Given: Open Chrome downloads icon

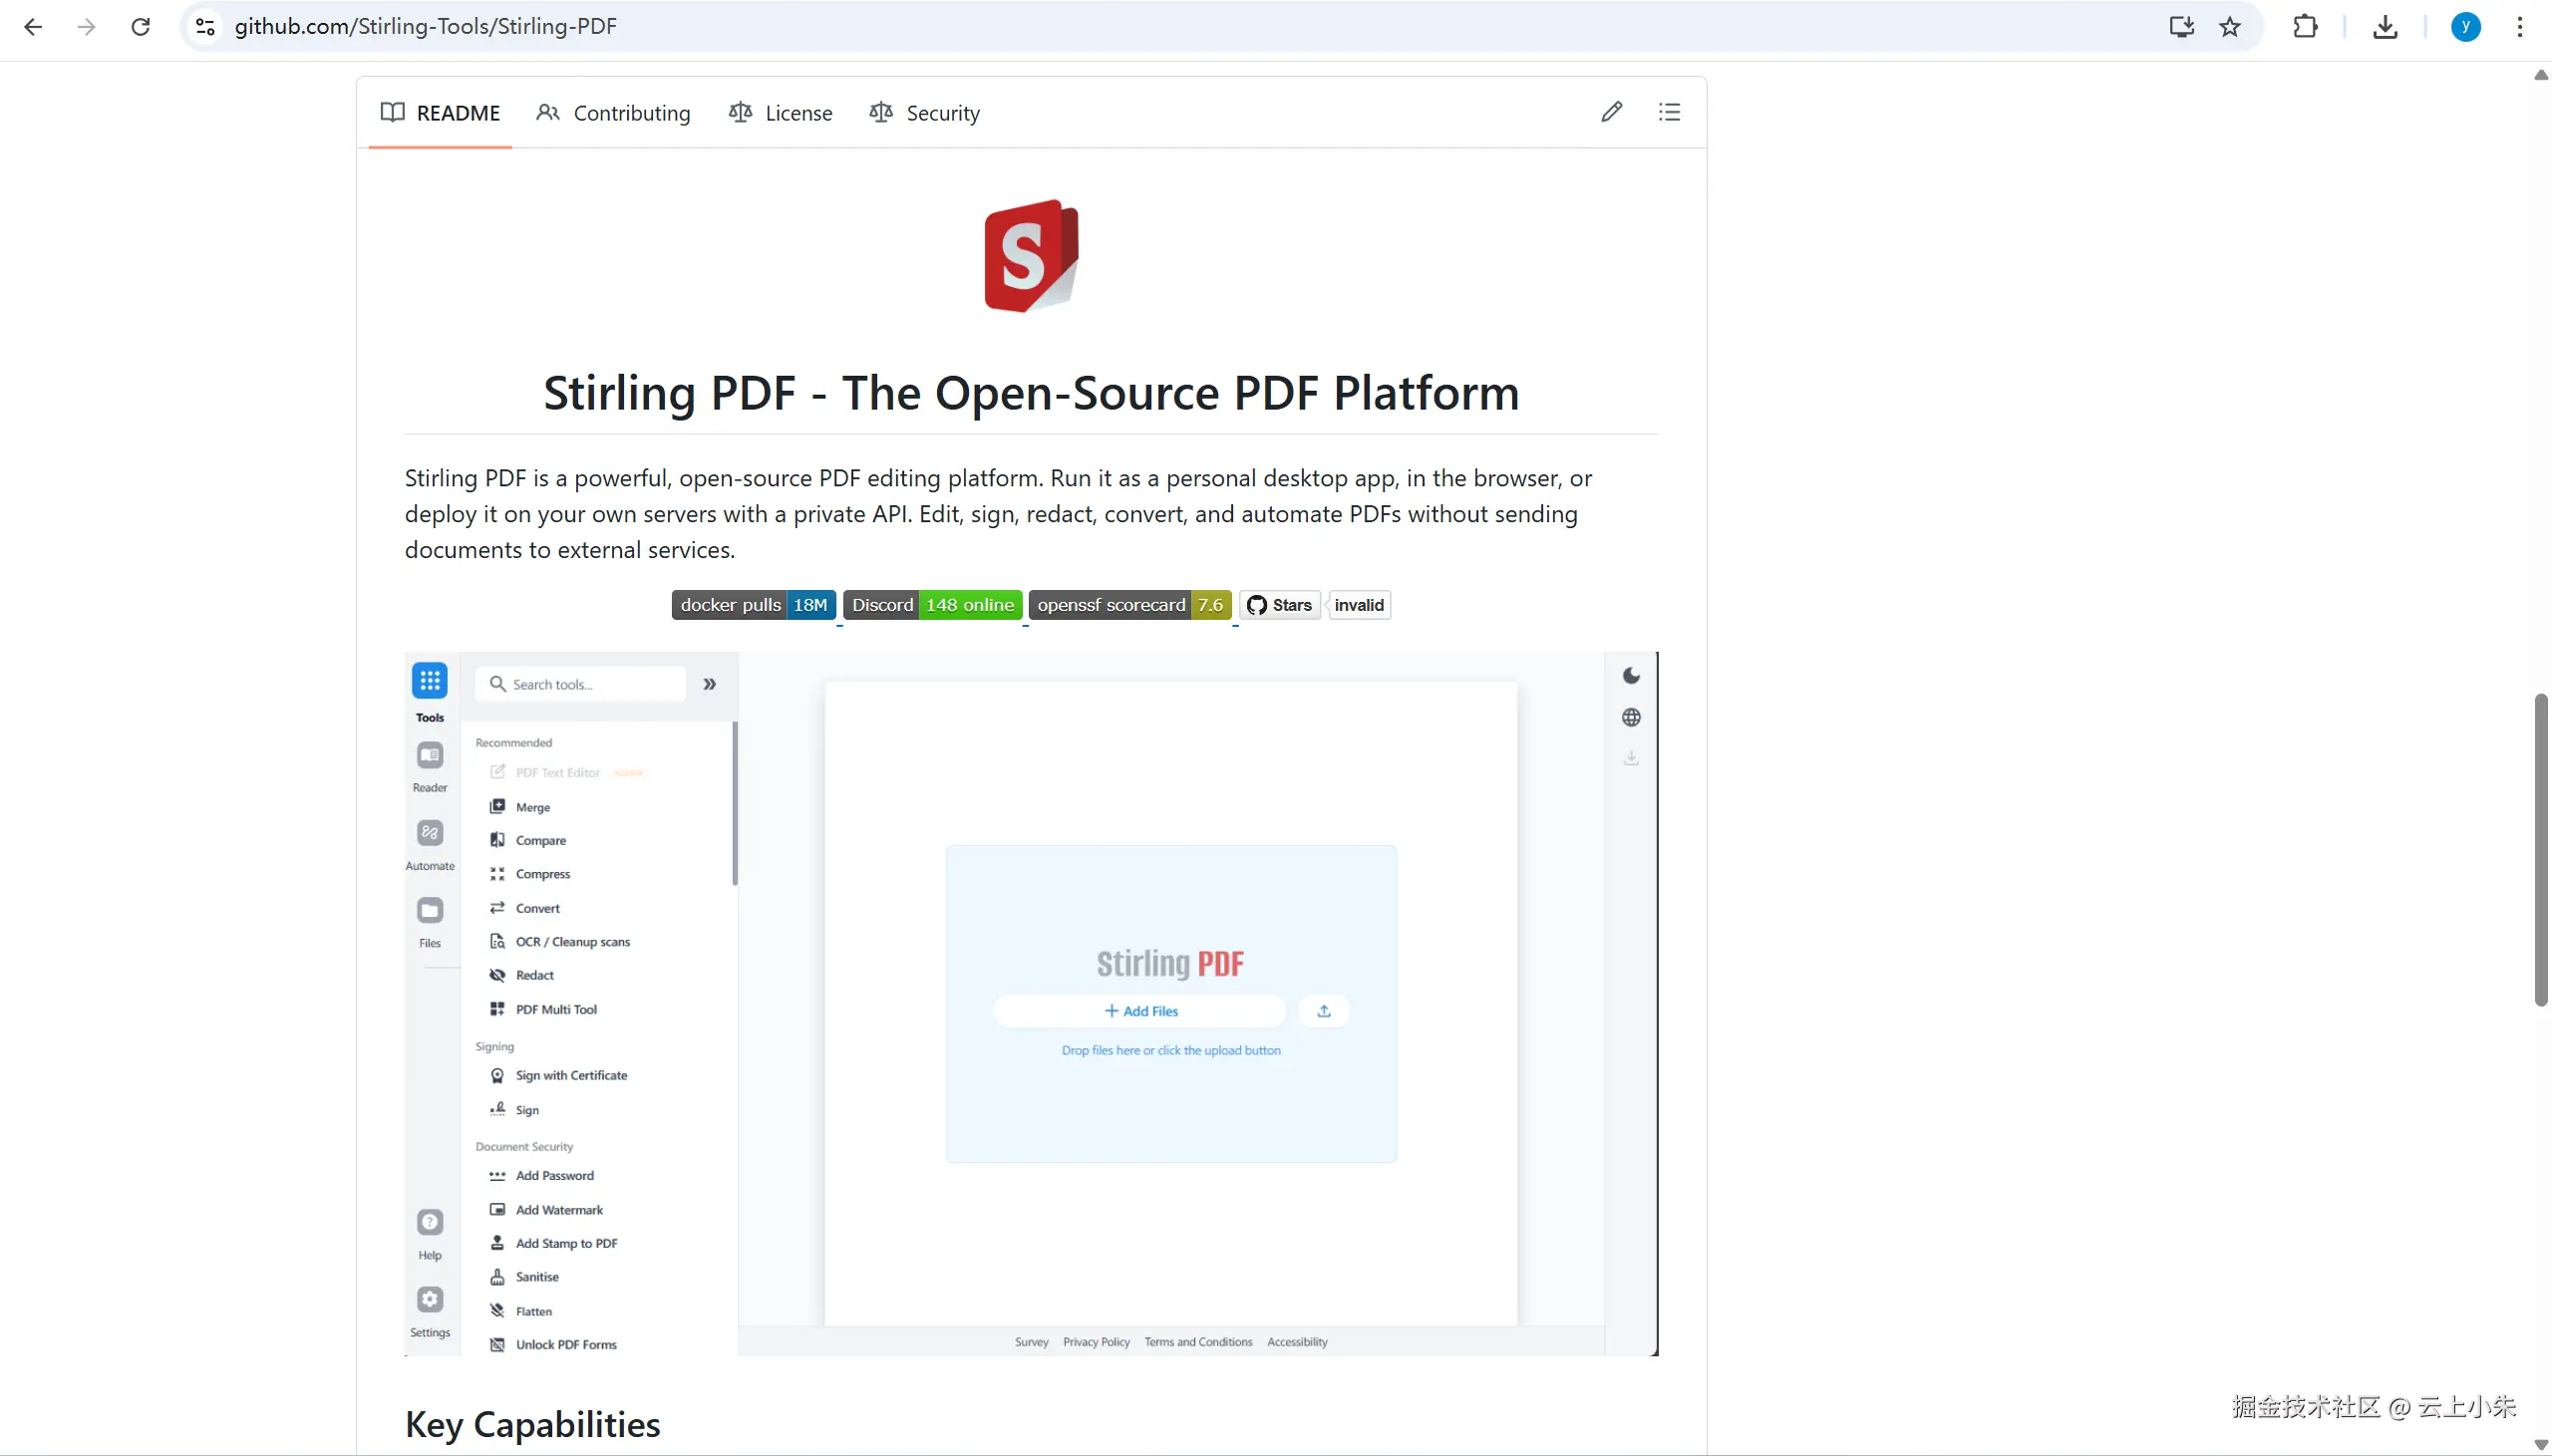Looking at the screenshot, I should pyautogui.click(x=2385, y=27).
